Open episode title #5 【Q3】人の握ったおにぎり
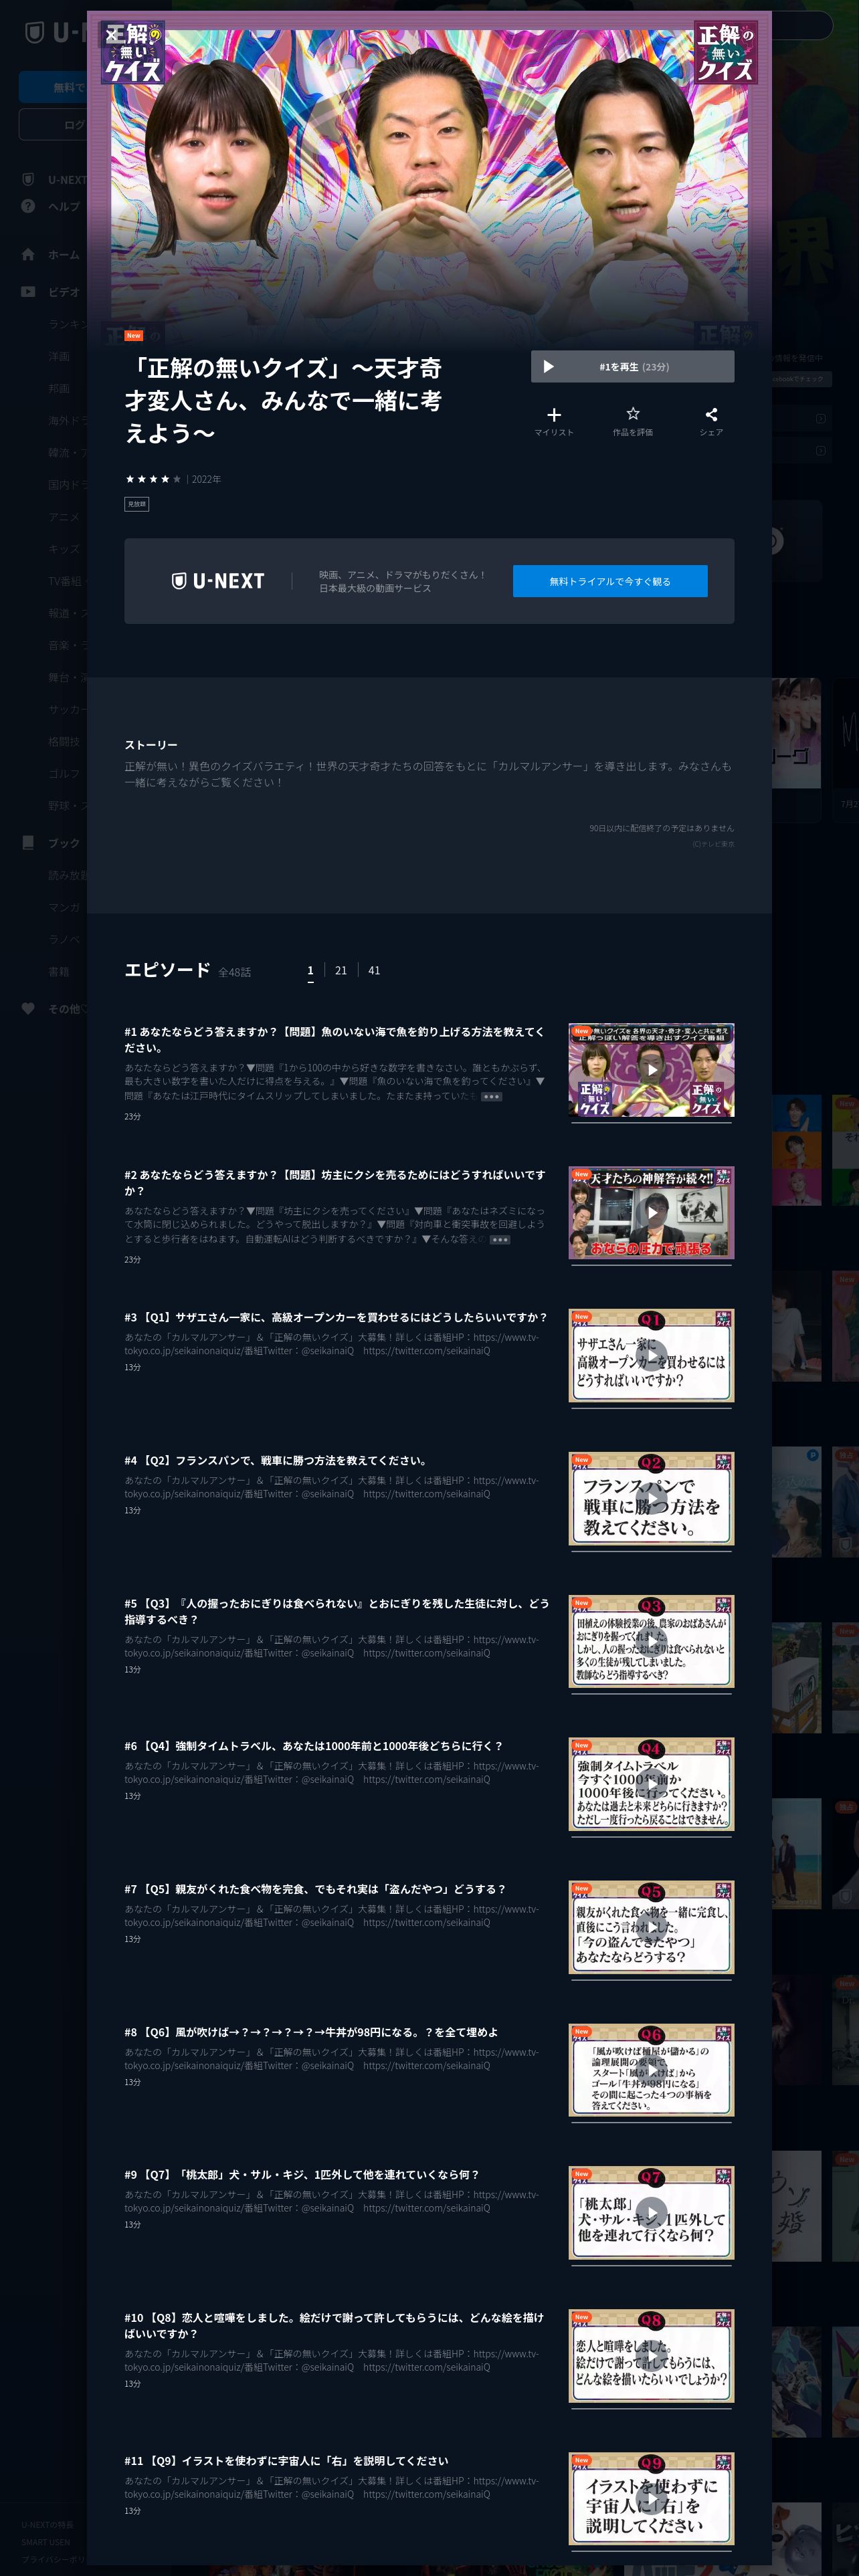859x2576 pixels. (x=336, y=1610)
